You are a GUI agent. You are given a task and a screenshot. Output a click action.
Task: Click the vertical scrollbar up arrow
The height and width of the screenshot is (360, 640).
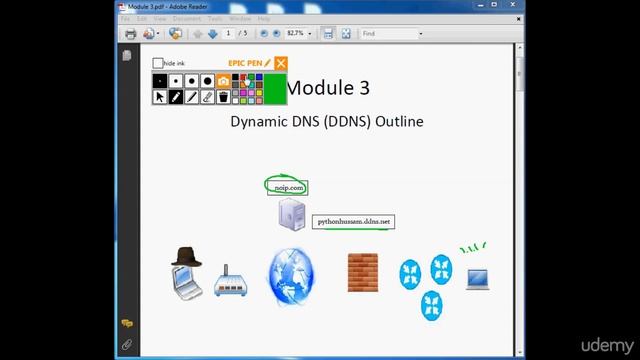[x=520, y=48]
